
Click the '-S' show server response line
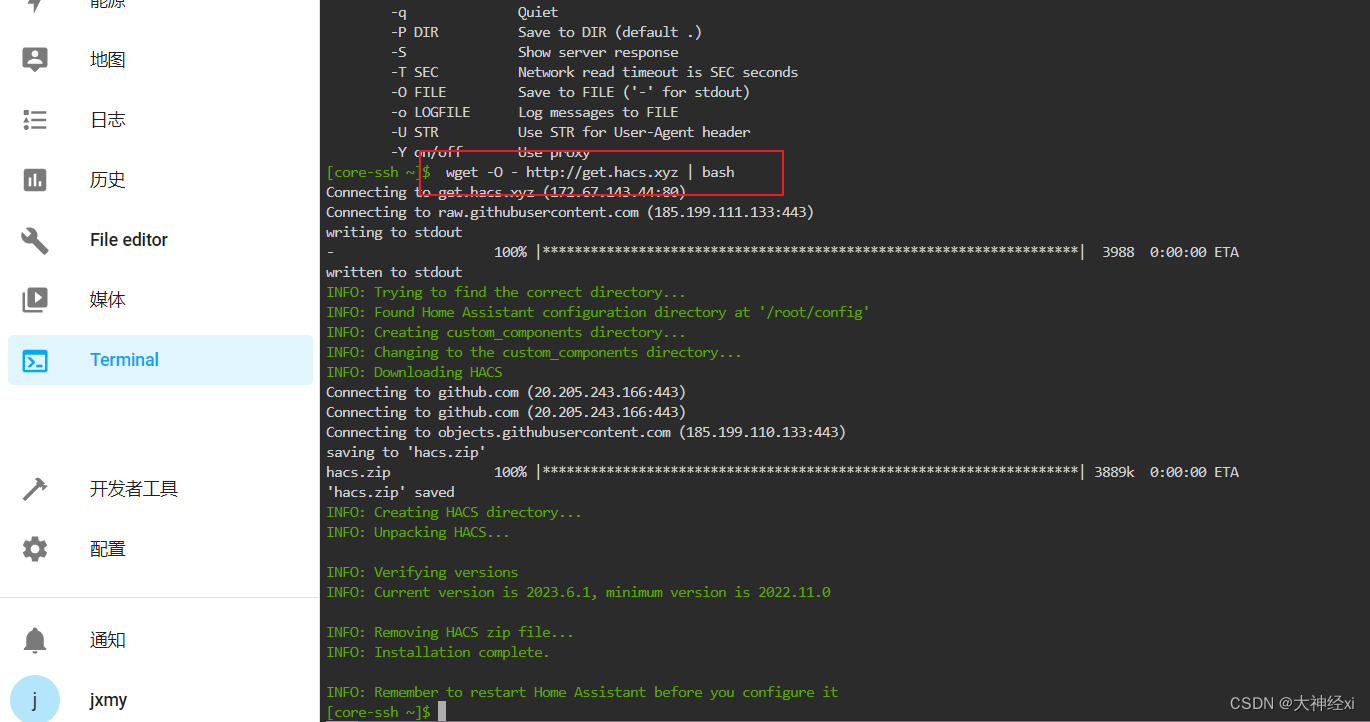coord(534,52)
